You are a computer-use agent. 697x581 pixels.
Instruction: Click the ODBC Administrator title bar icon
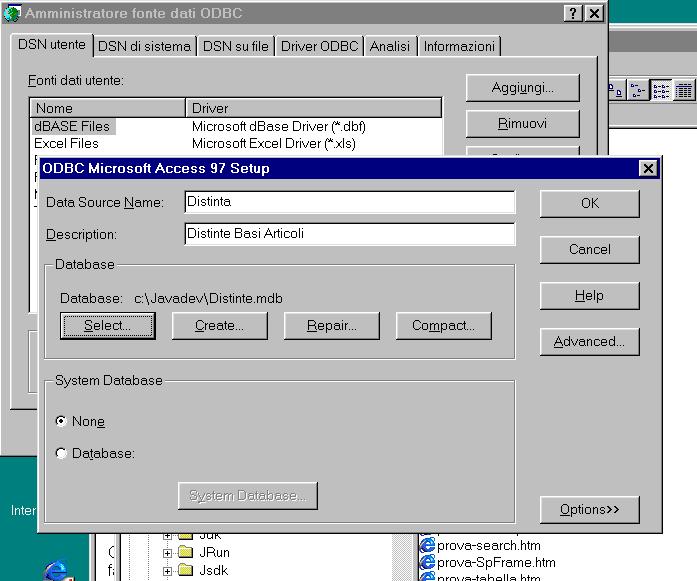click(12, 13)
